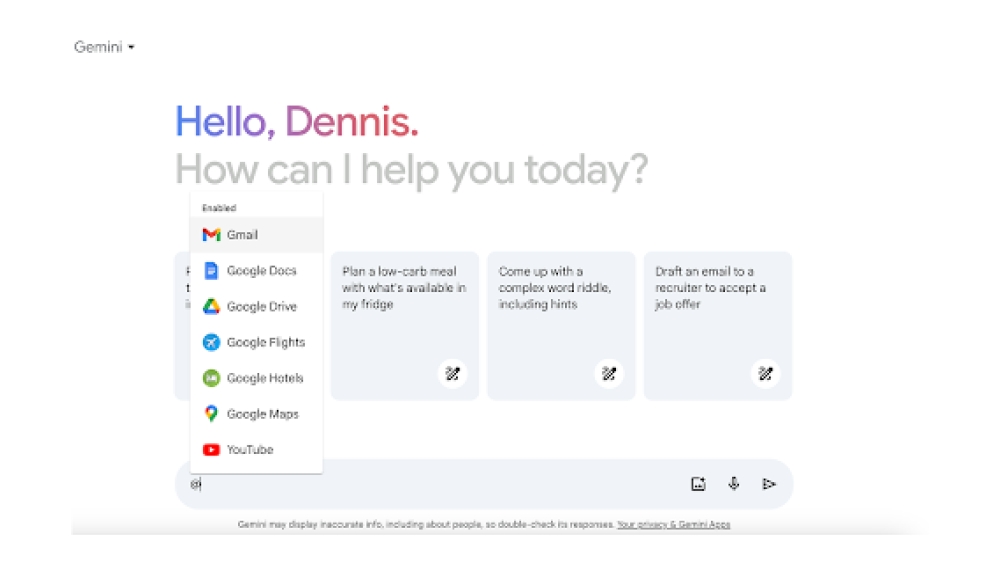
Task: Open the recruiter email draft suggestion card
Action: tap(717, 326)
